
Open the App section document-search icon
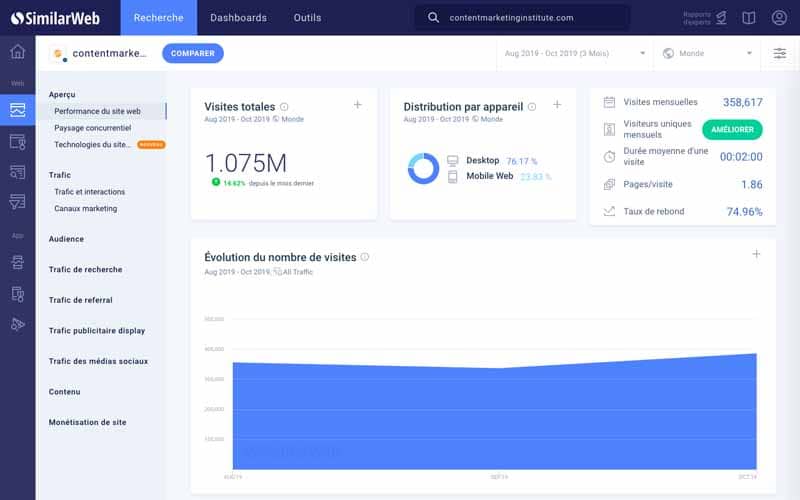pyautogui.click(x=18, y=294)
